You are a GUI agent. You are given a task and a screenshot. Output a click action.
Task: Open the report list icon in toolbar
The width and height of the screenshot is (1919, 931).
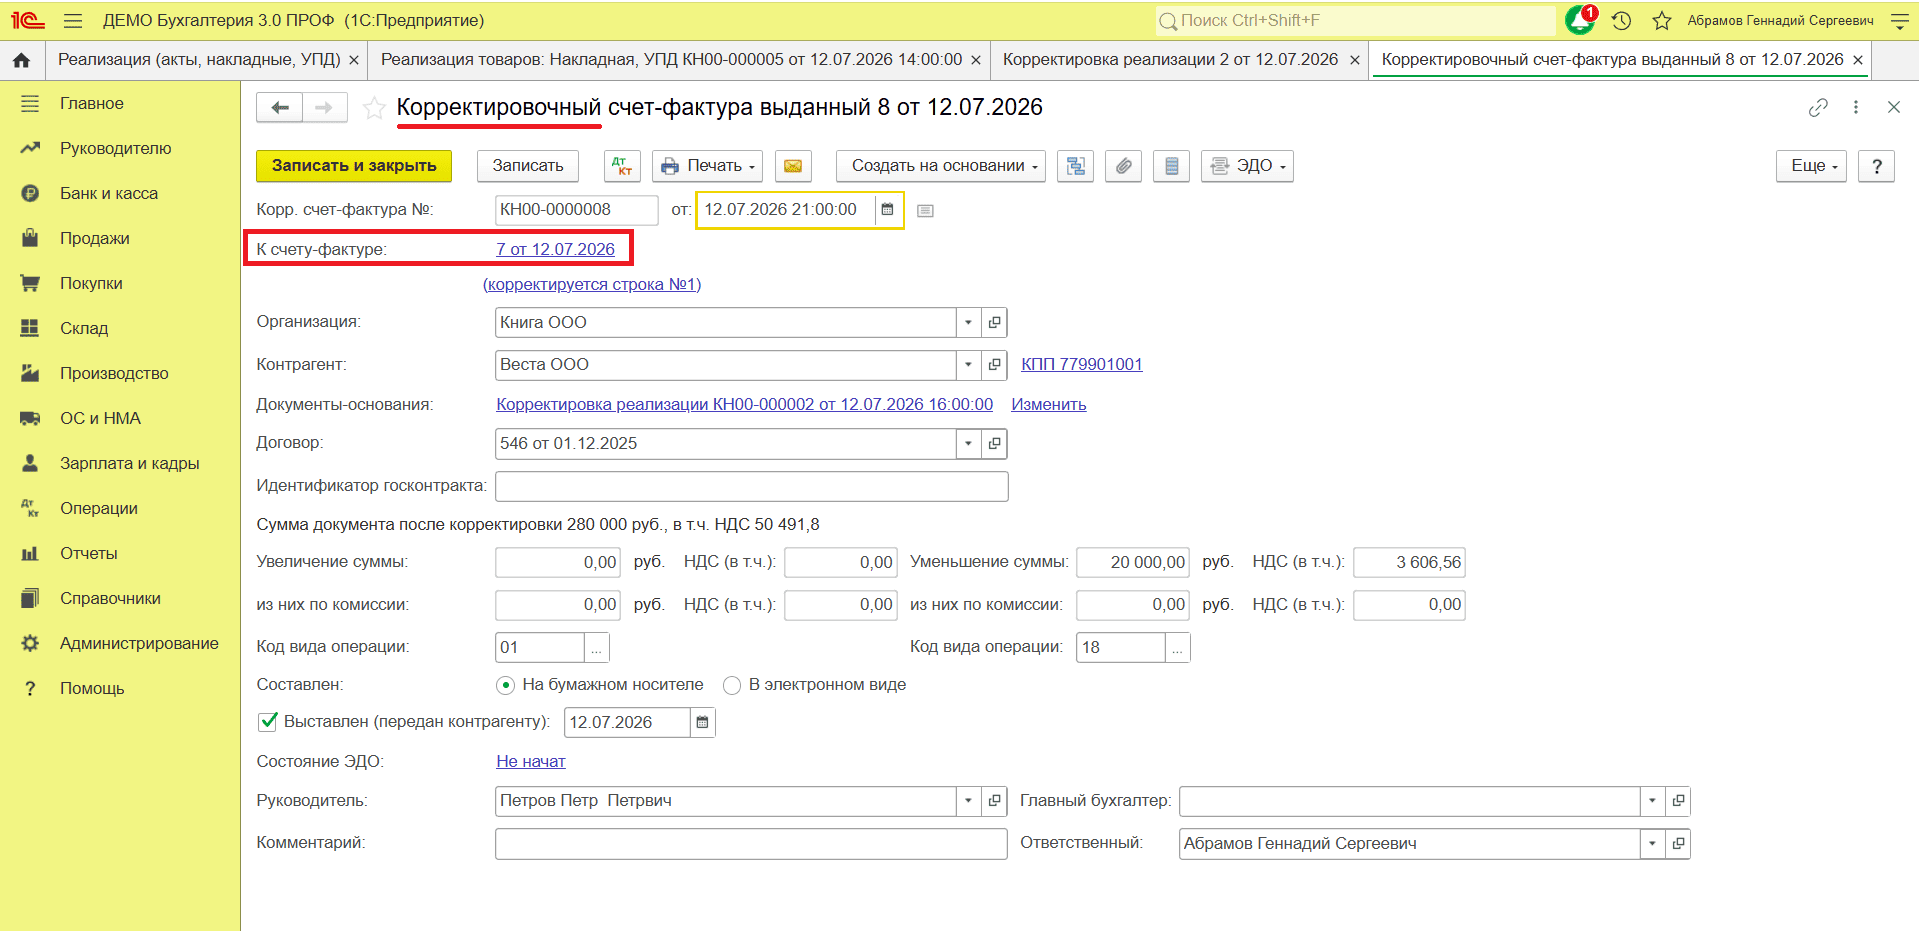[x=1172, y=166]
